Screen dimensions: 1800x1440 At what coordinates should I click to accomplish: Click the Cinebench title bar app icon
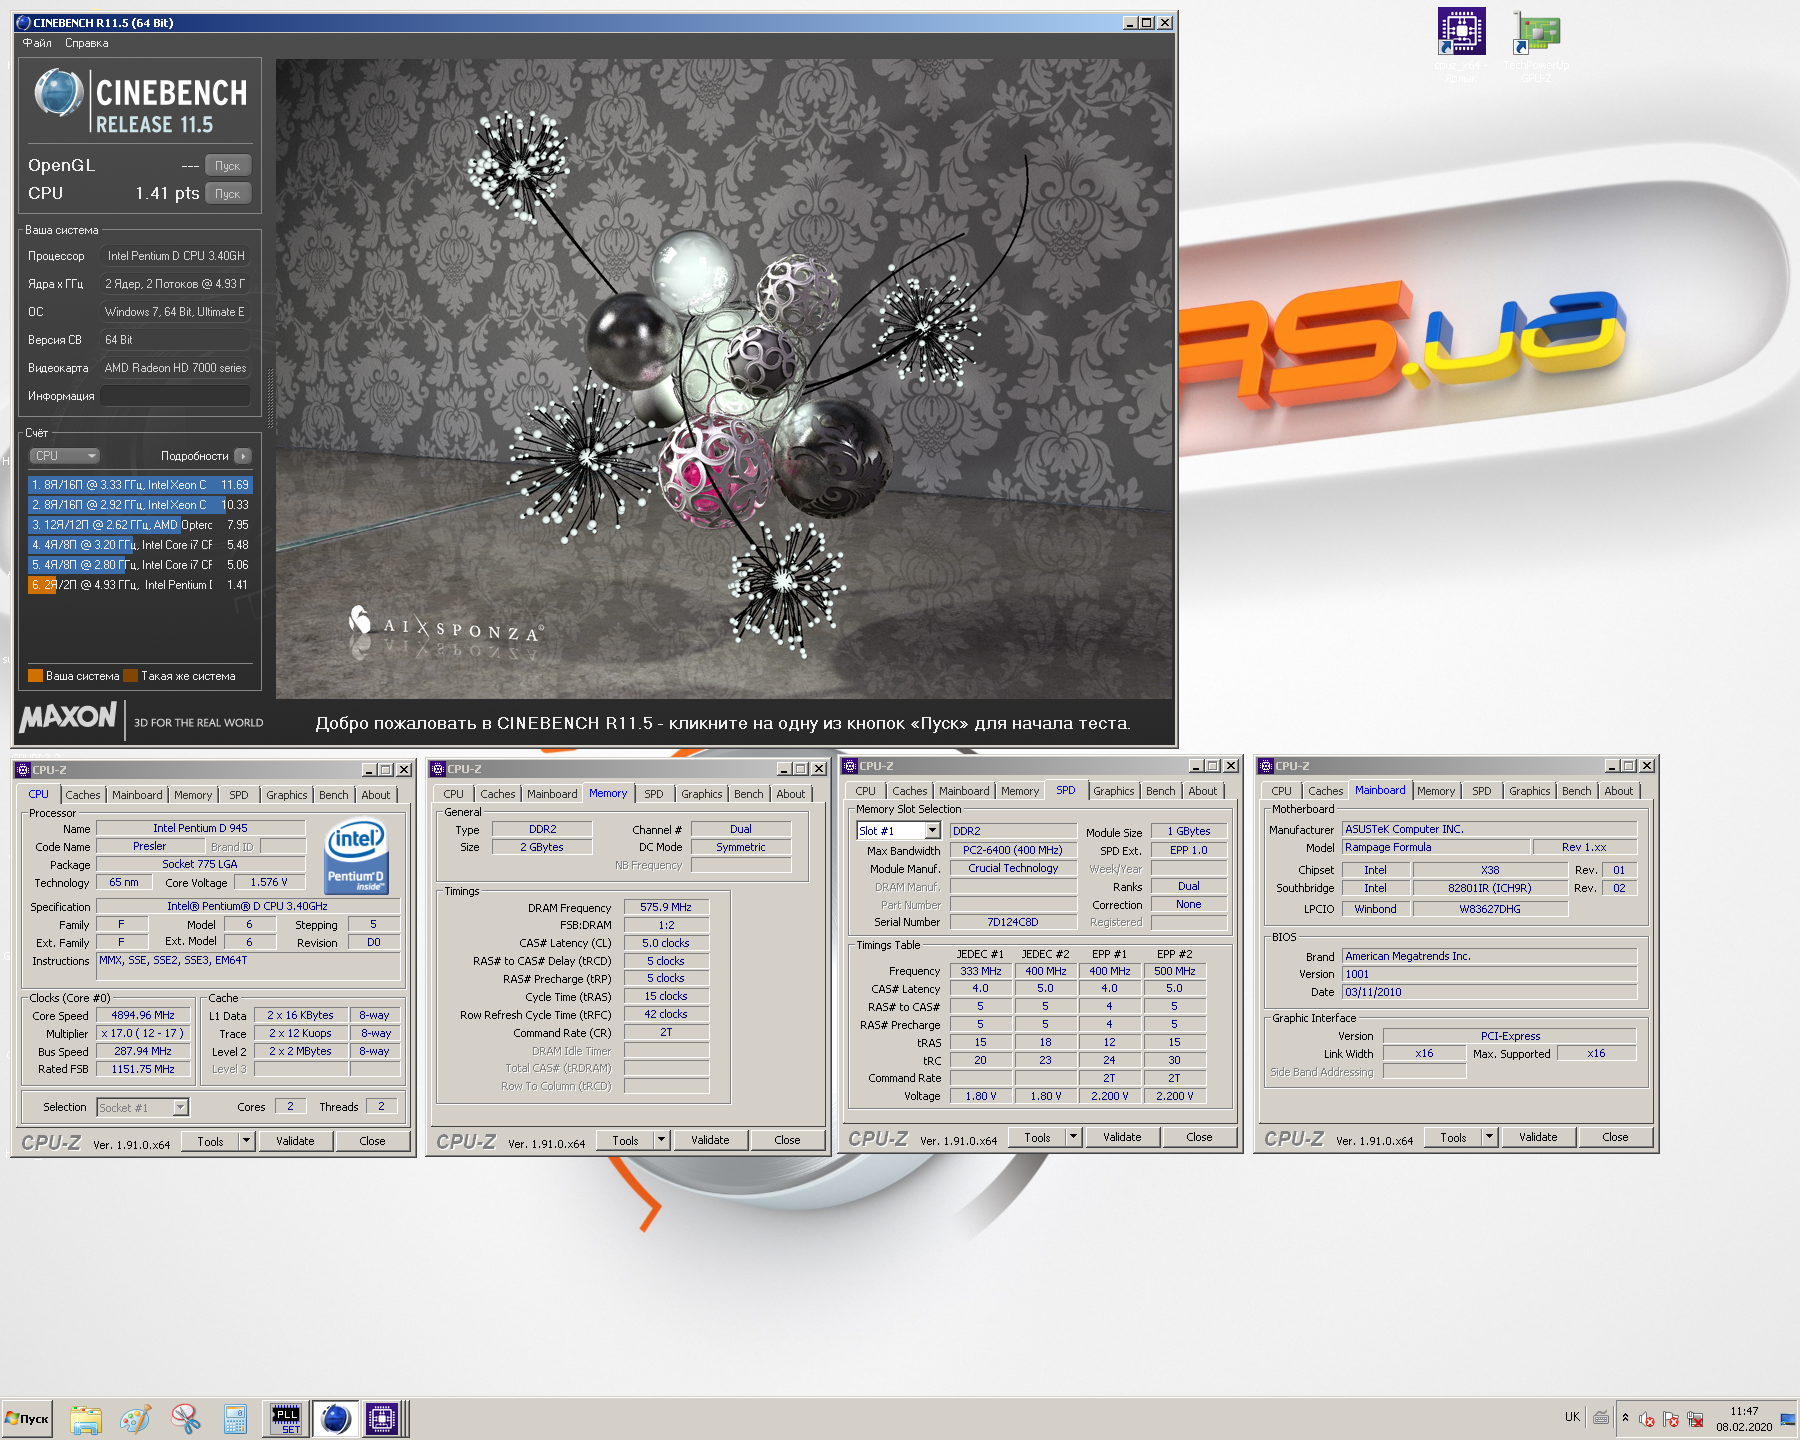click(x=23, y=22)
